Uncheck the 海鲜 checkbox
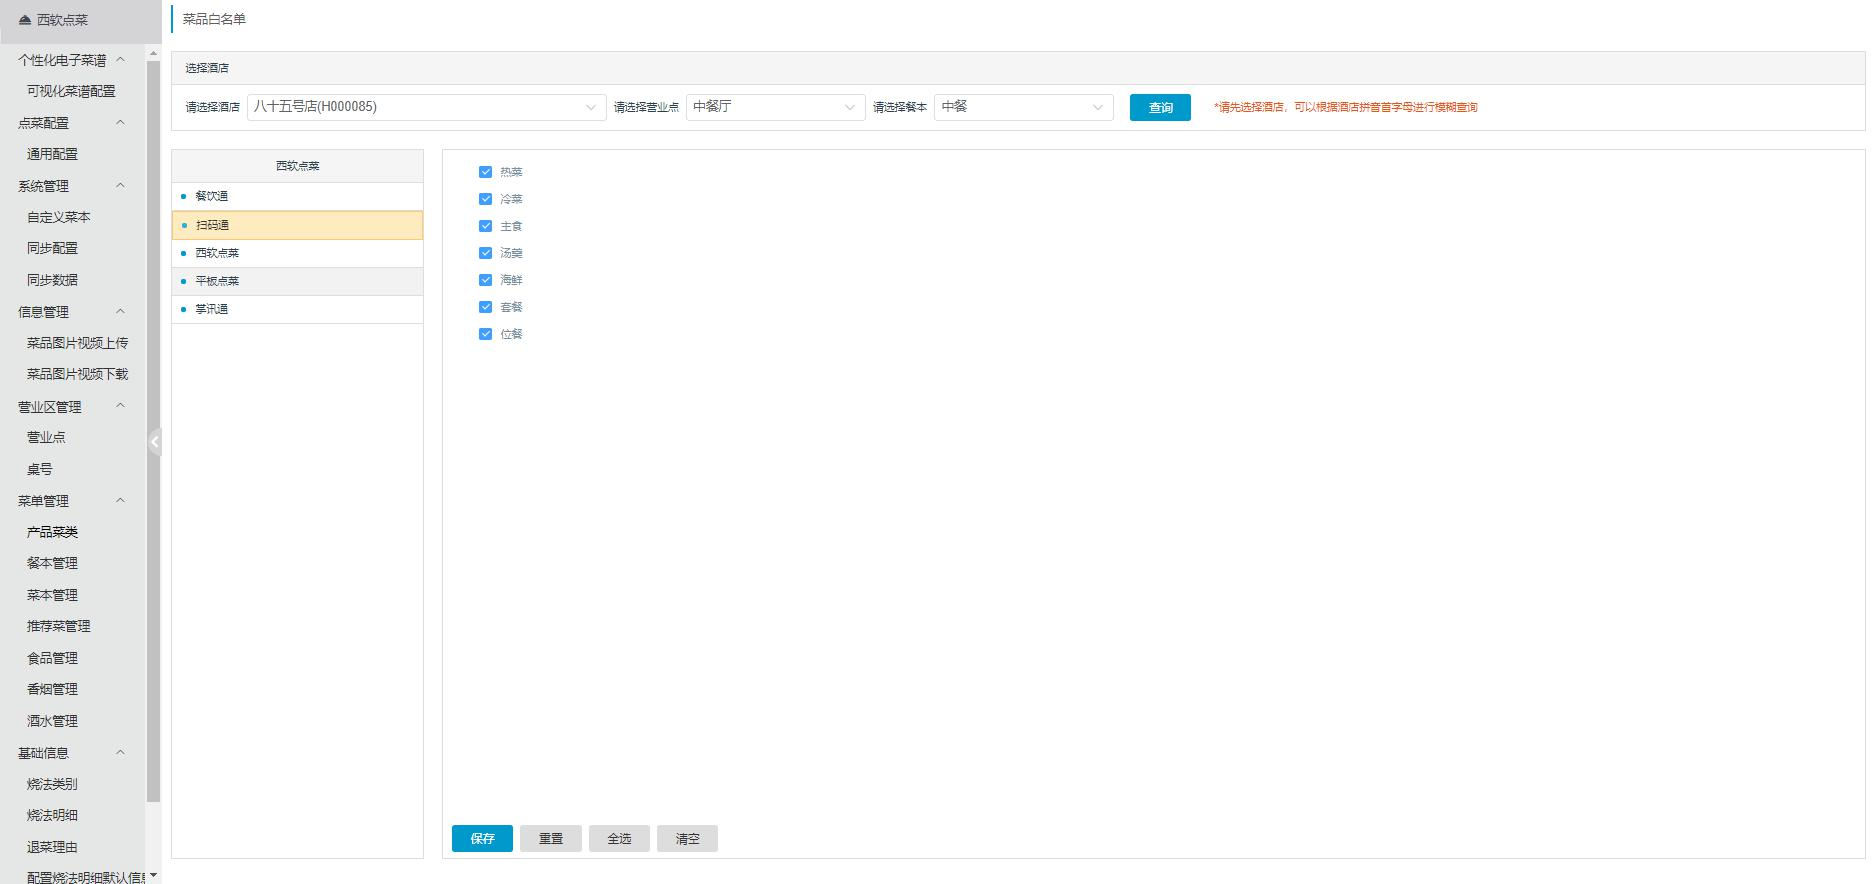1874x884 pixels. click(x=486, y=280)
